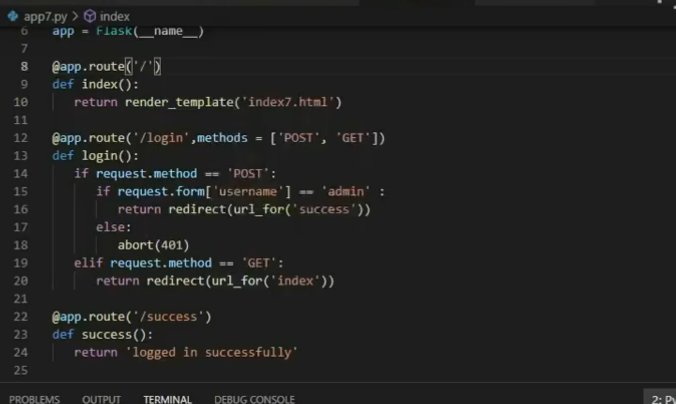676x404 pixels.
Task: Click 'methods' keyword on line 12
Action: 222,138
